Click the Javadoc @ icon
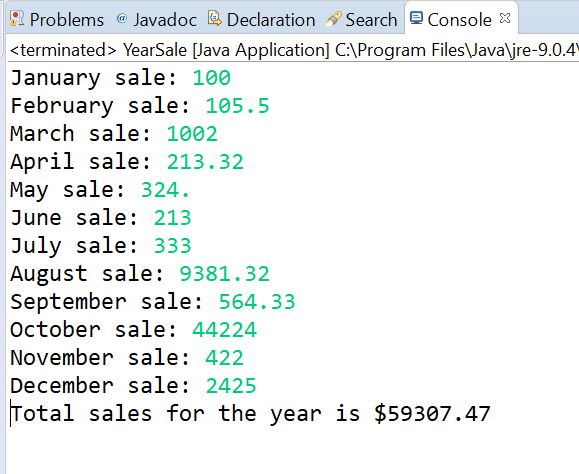 click(121, 18)
